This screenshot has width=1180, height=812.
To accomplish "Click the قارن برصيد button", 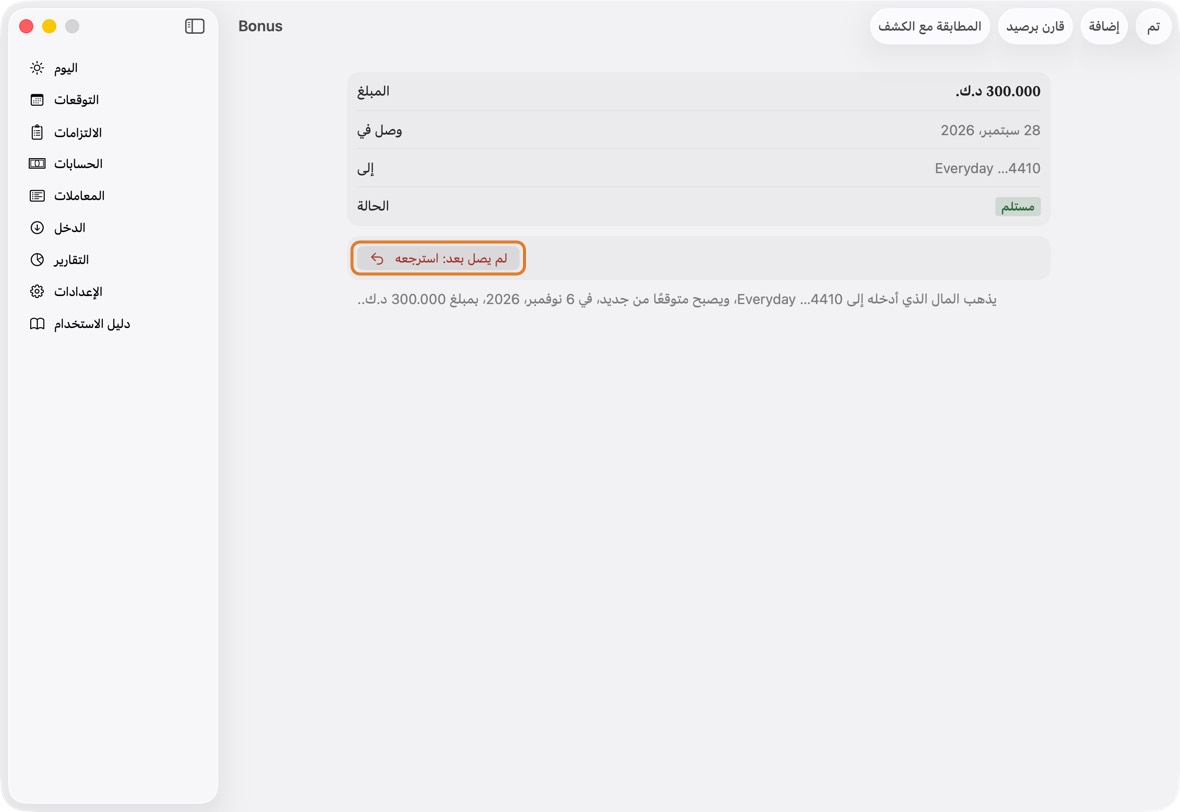I will pyautogui.click(x=1035, y=27).
